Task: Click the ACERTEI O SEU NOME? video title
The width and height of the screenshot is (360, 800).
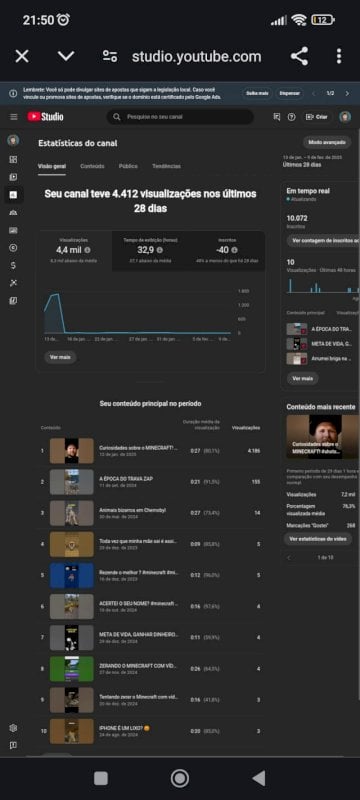Action: click(x=139, y=603)
